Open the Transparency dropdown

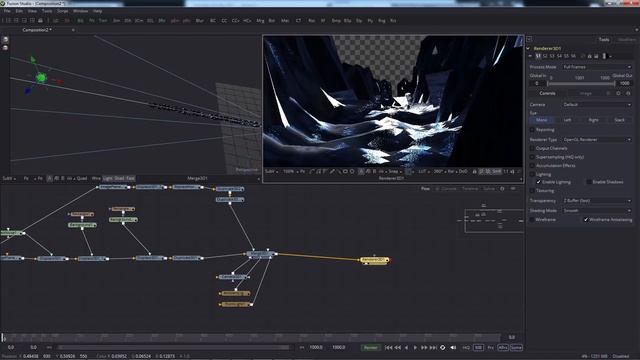[x=597, y=201]
